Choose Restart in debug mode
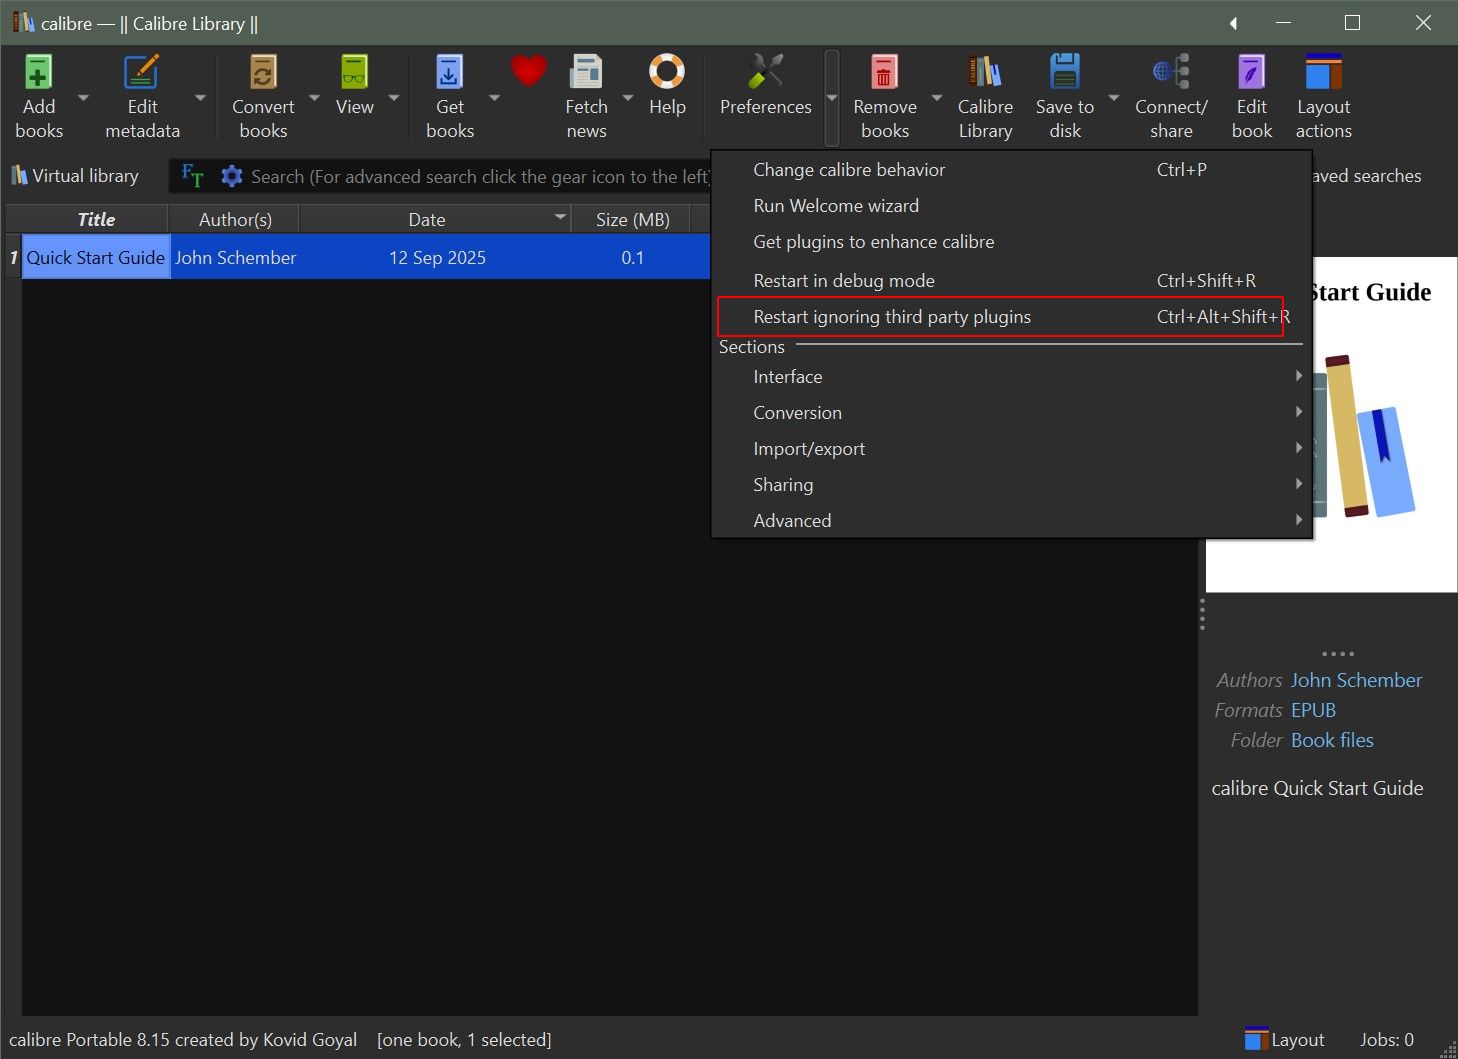1458x1059 pixels. [1011, 281]
